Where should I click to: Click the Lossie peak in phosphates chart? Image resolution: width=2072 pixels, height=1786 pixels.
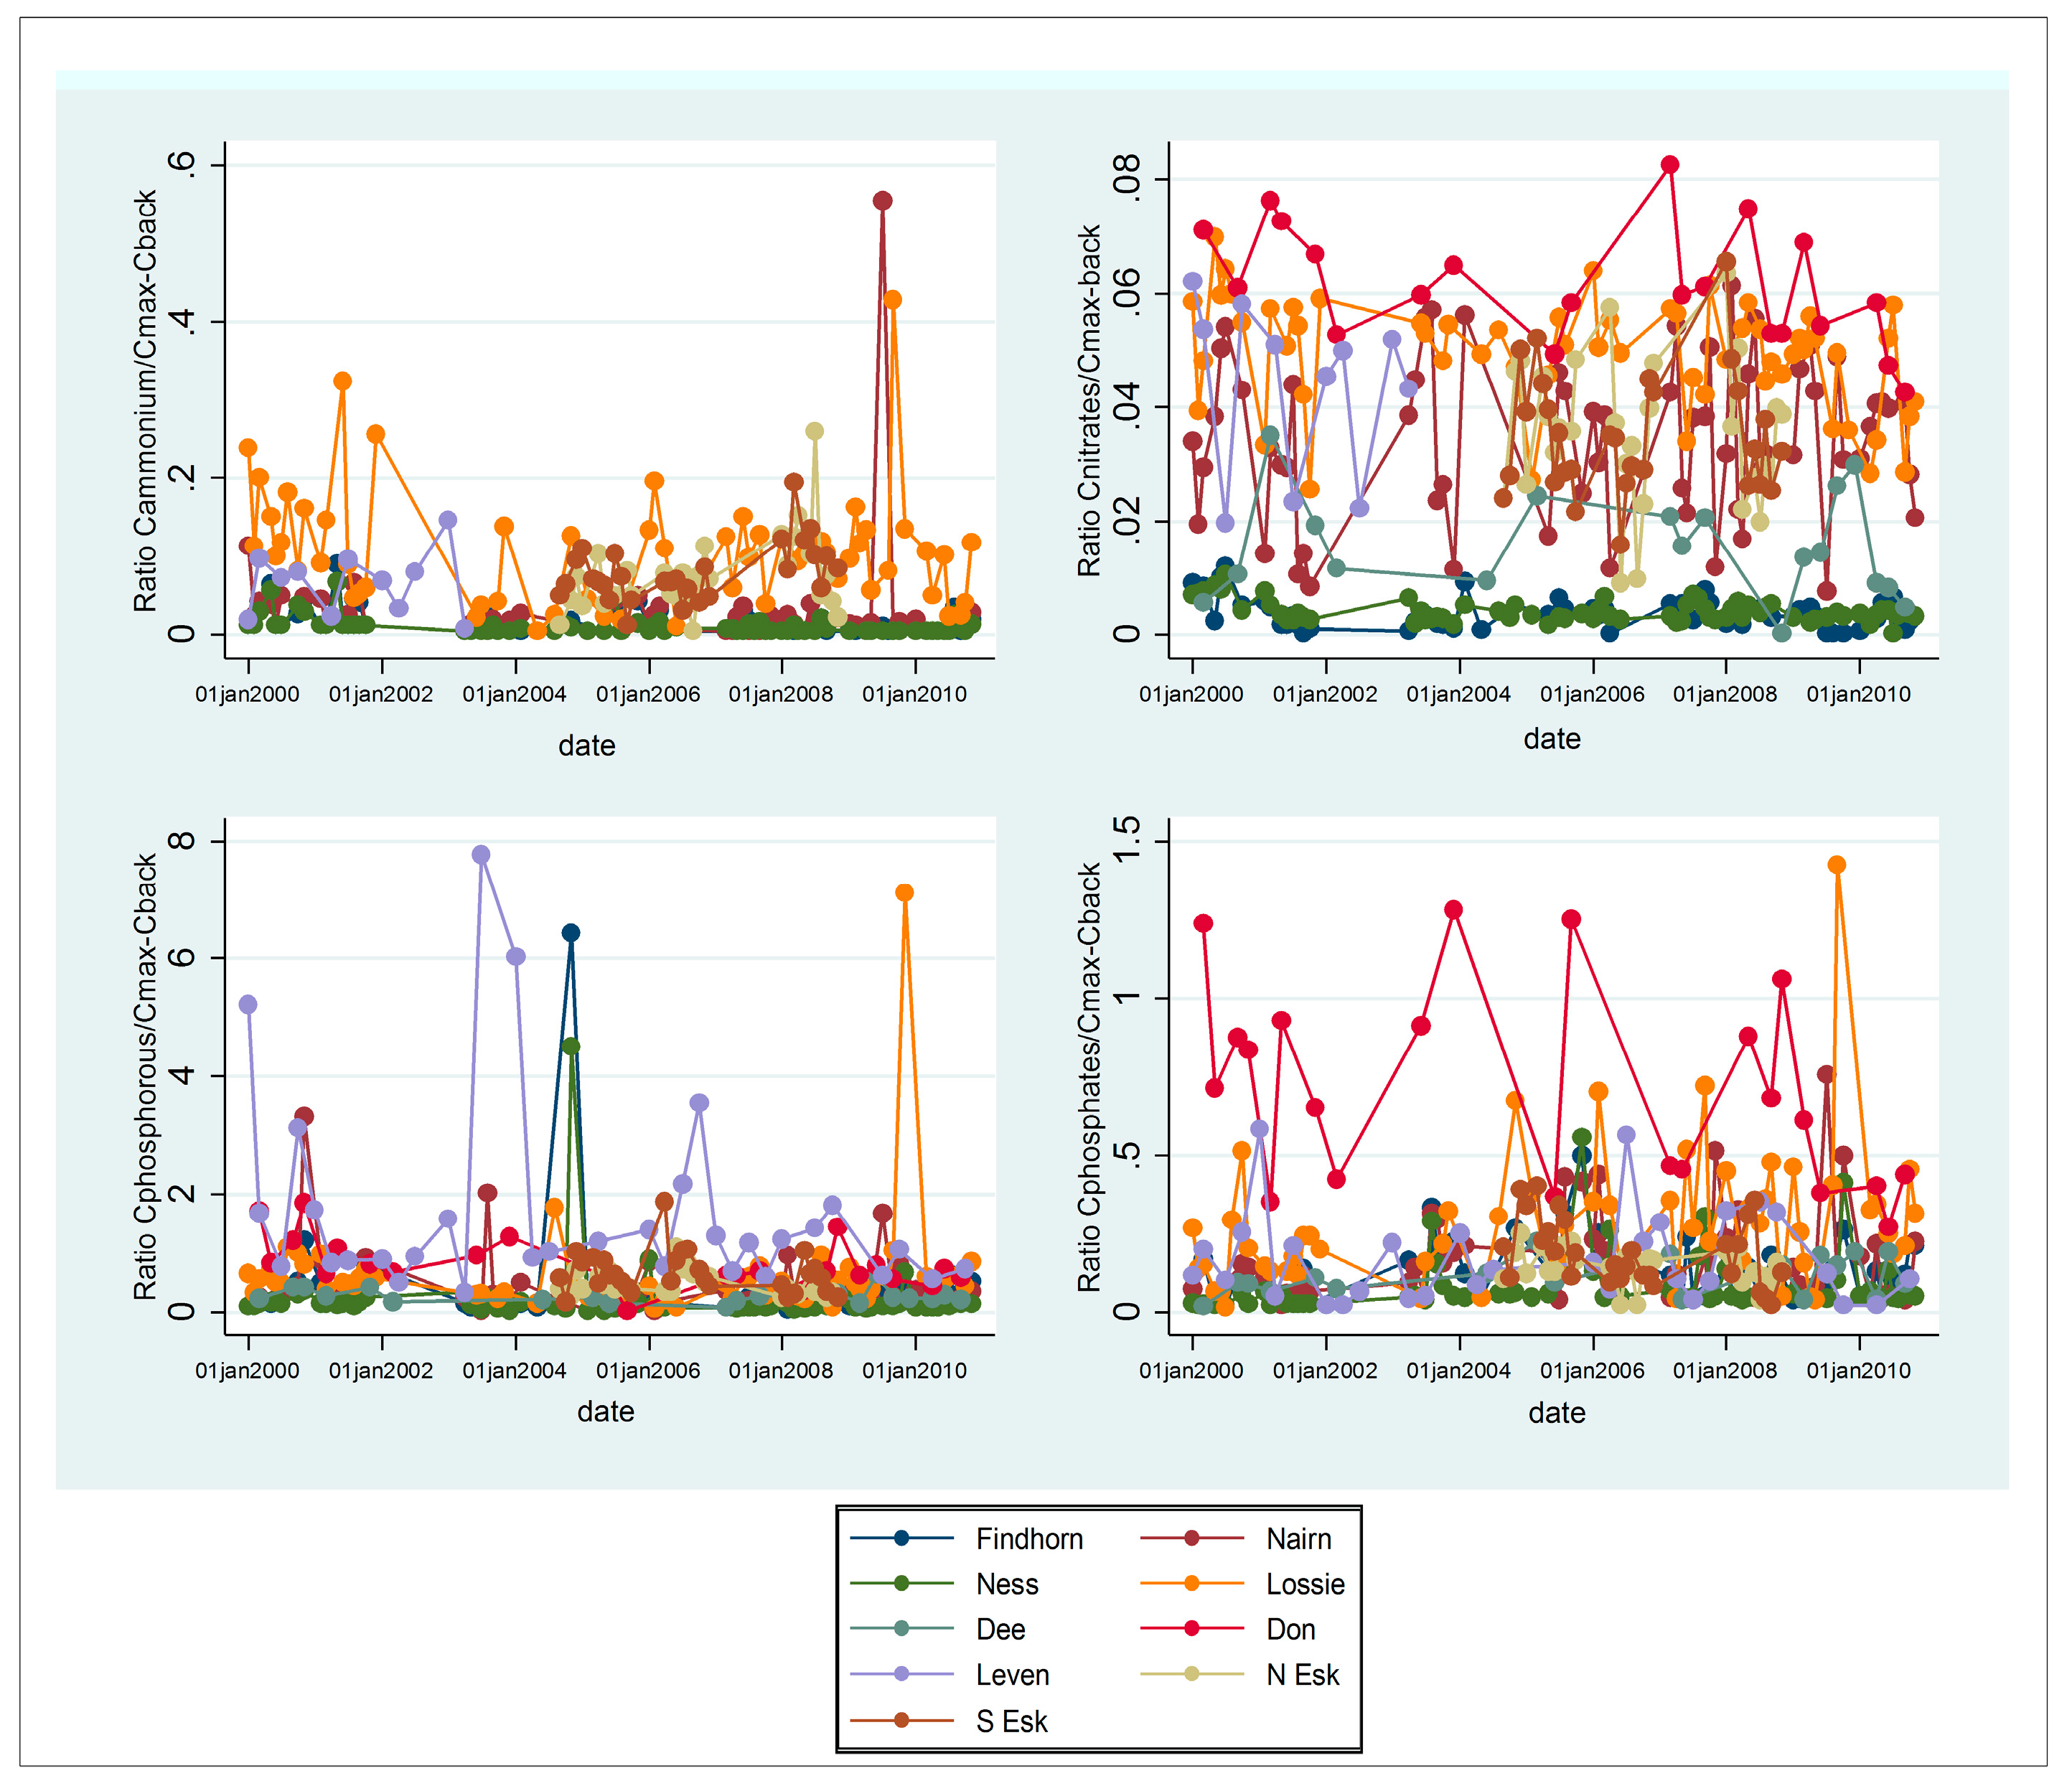pyautogui.click(x=1836, y=865)
